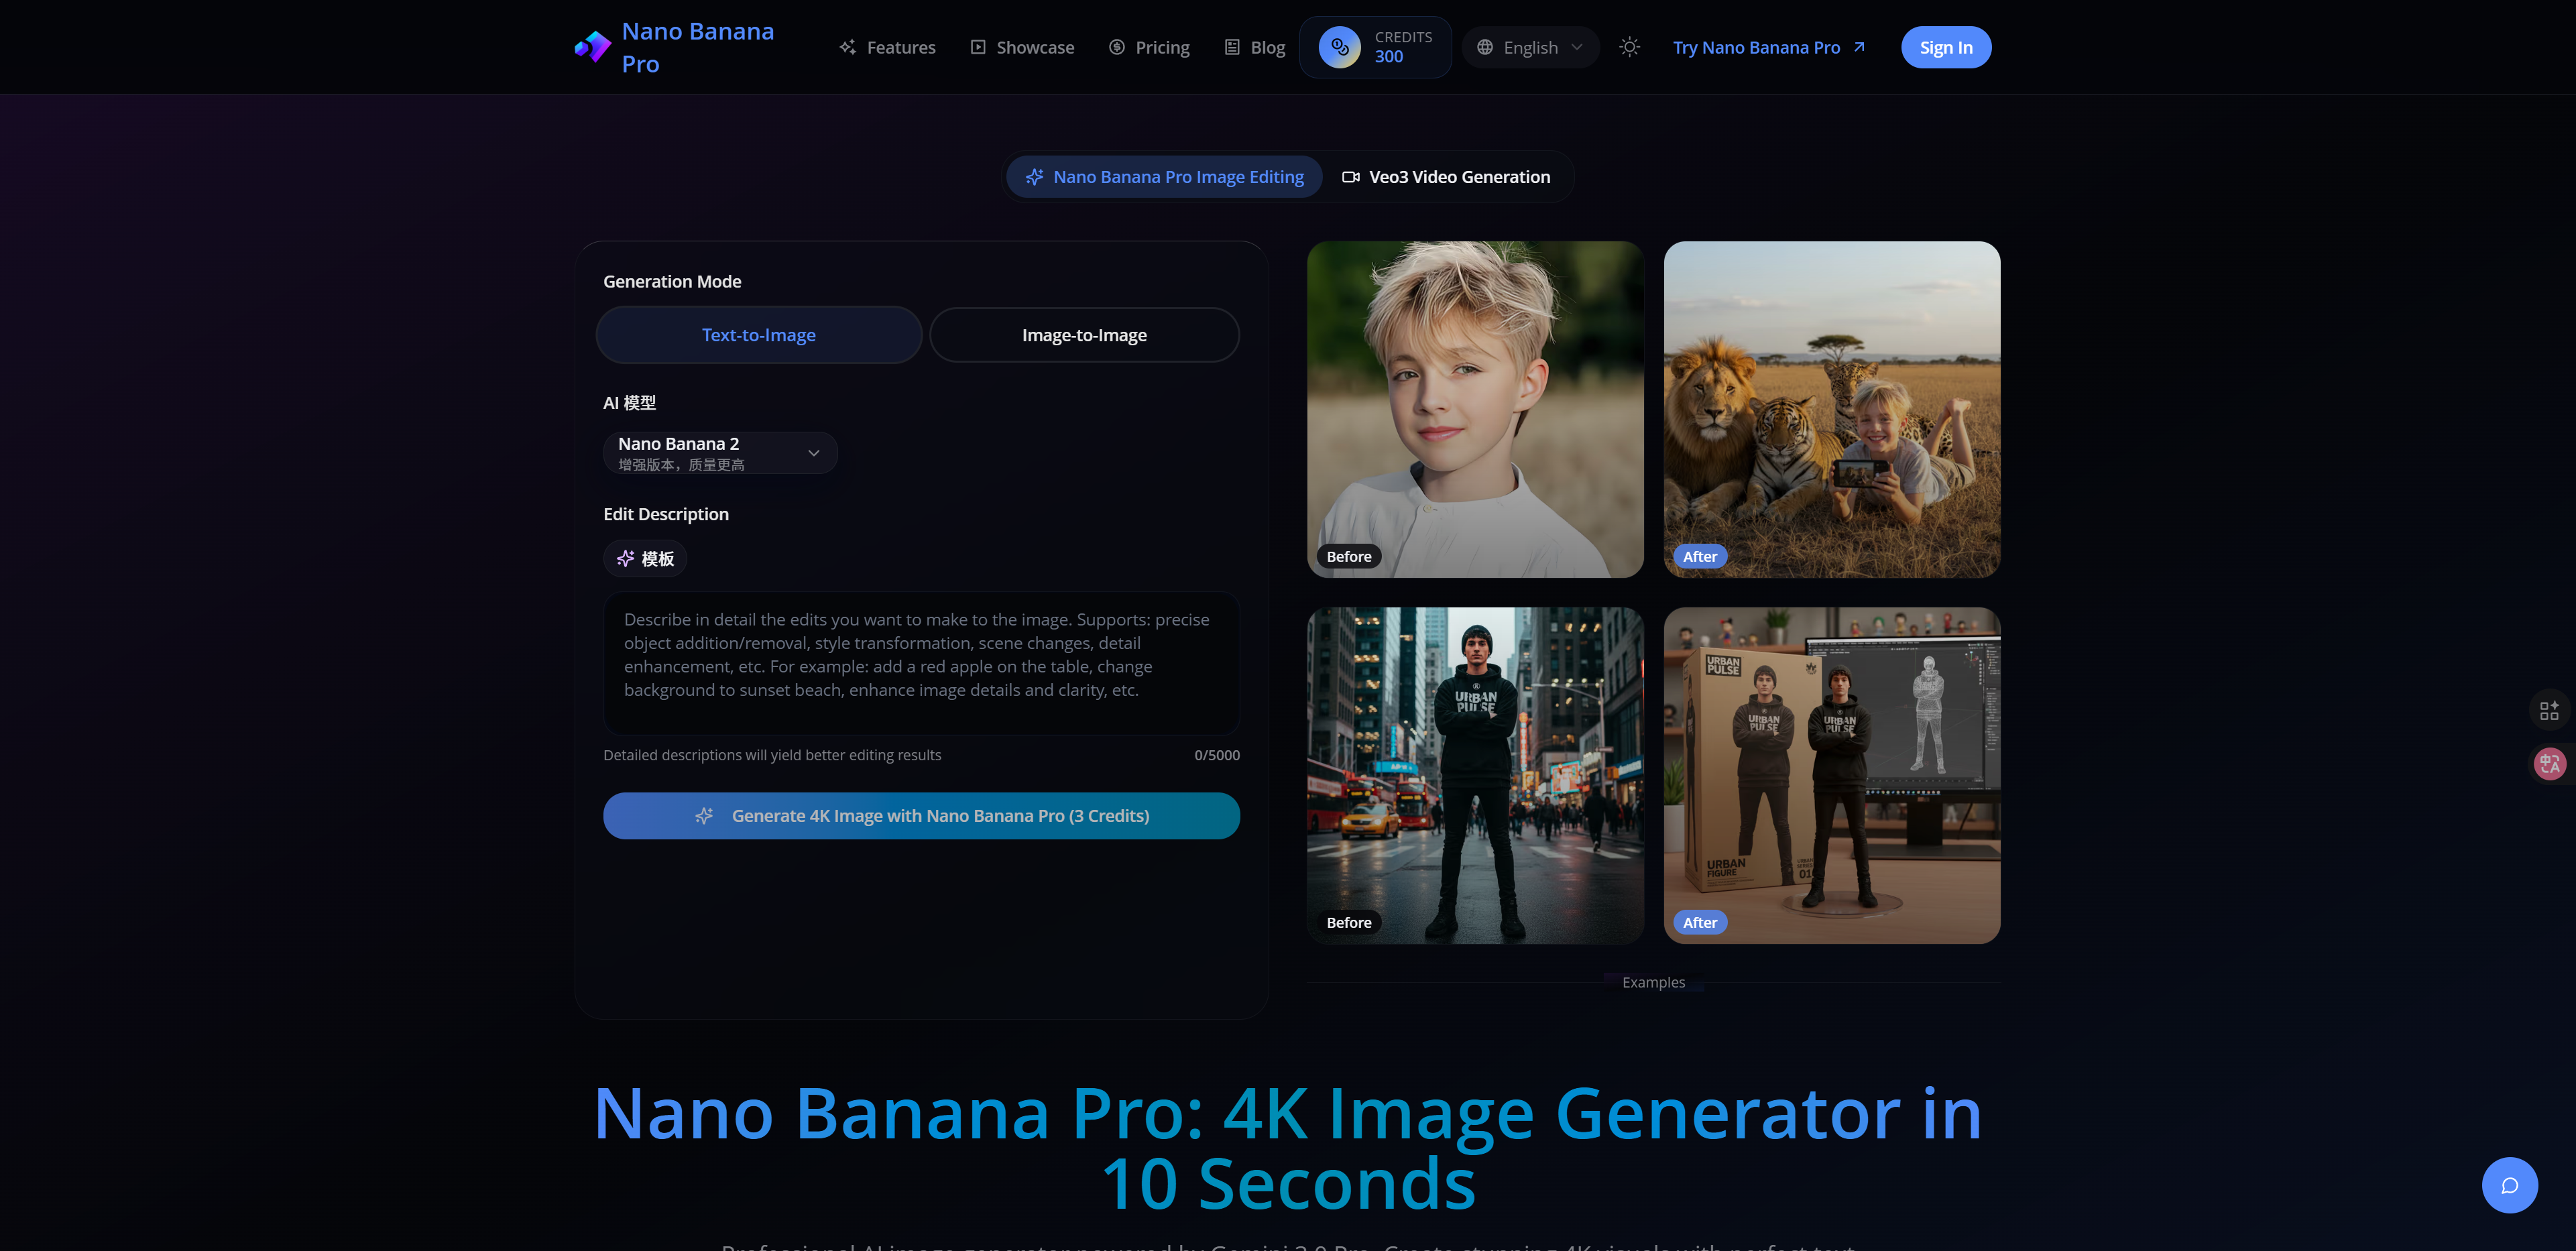The width and height of the screenshot is (2576, 1251).
Task: Click the globe icon in the language selector
Action: 1486,46
